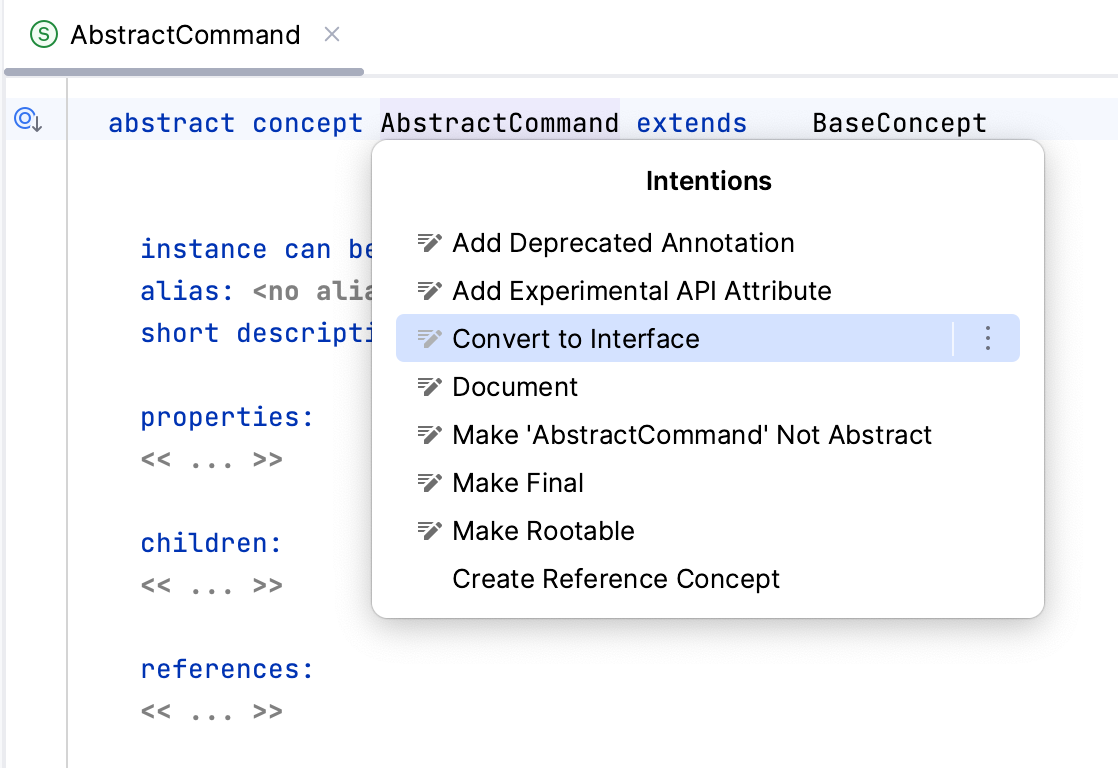
Task: Open the three-dot submenu for Convert to Interface
Action: tap(987, 339)
